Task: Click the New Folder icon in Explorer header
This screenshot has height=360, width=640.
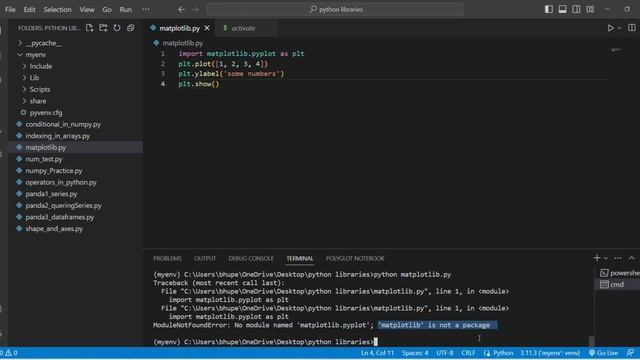Action: (x=103, y=28)
